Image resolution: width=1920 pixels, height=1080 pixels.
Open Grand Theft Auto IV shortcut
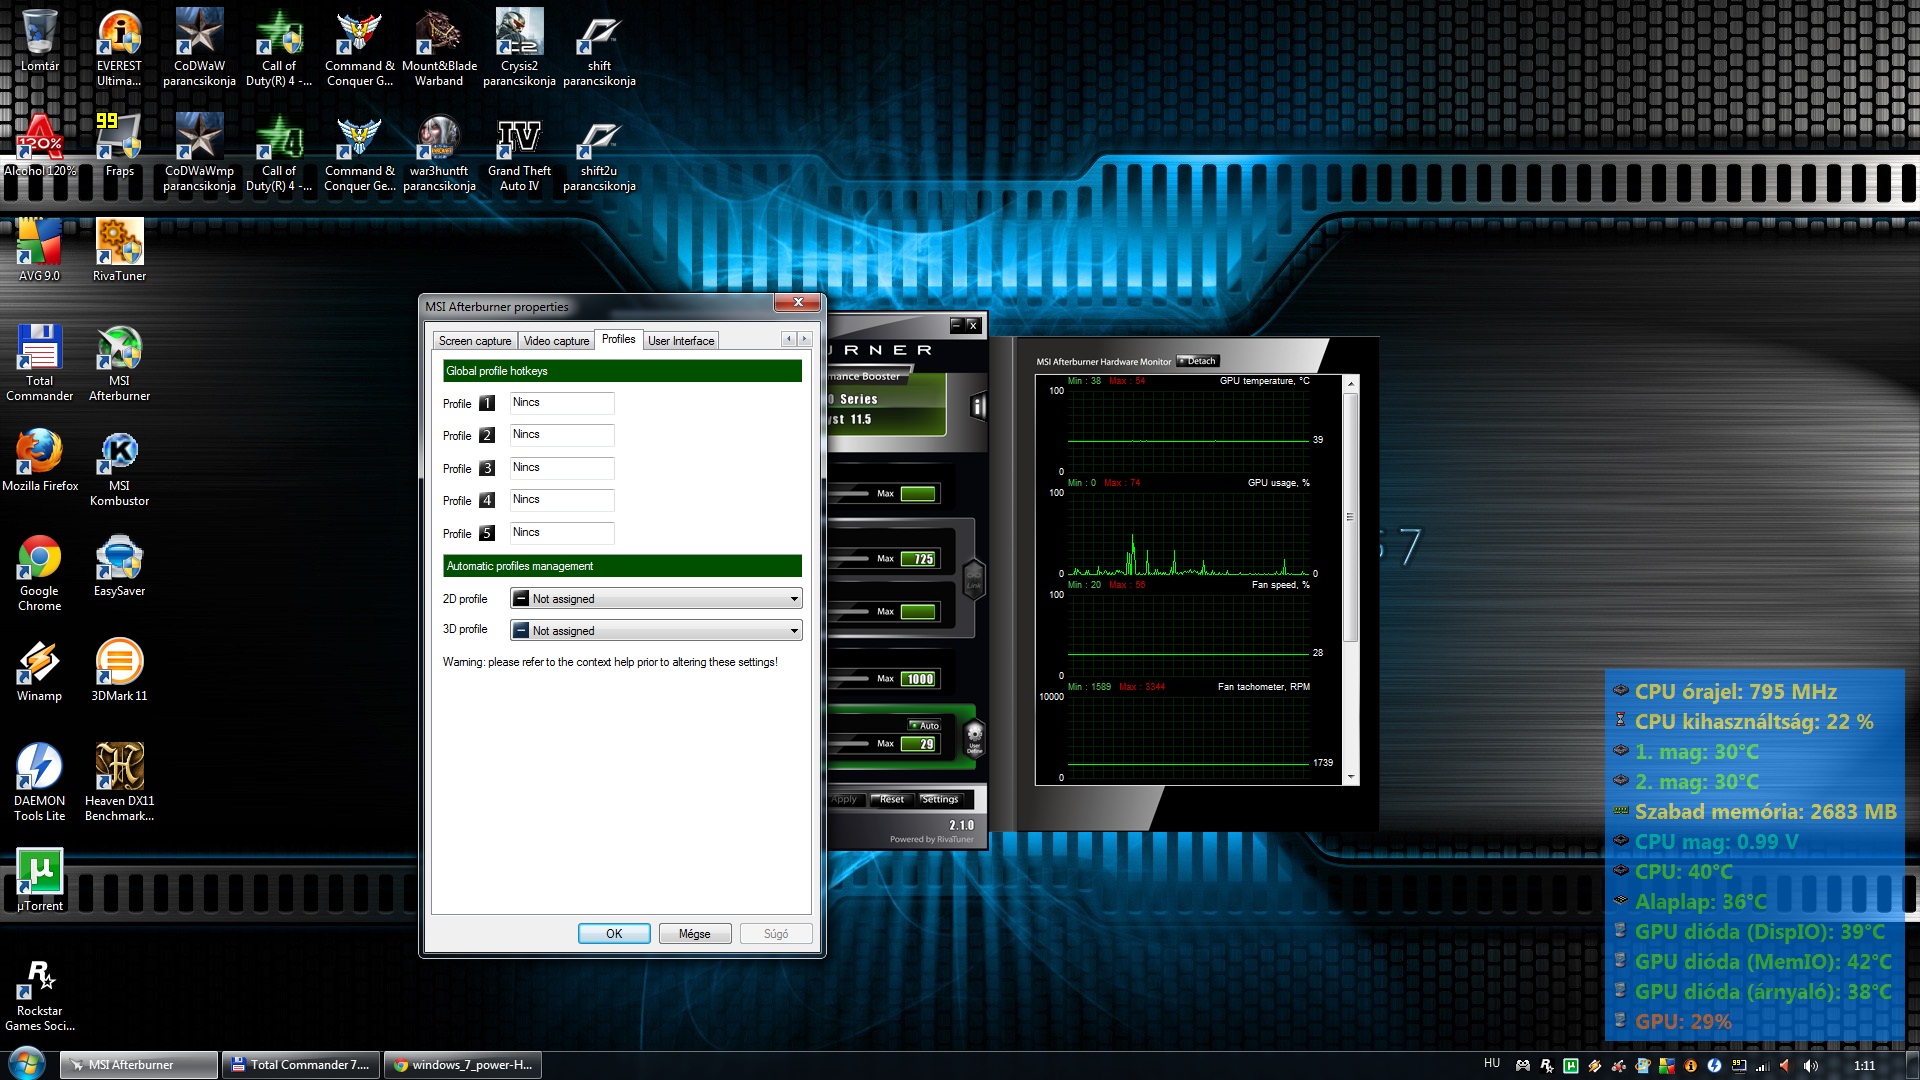click(519, 152)
